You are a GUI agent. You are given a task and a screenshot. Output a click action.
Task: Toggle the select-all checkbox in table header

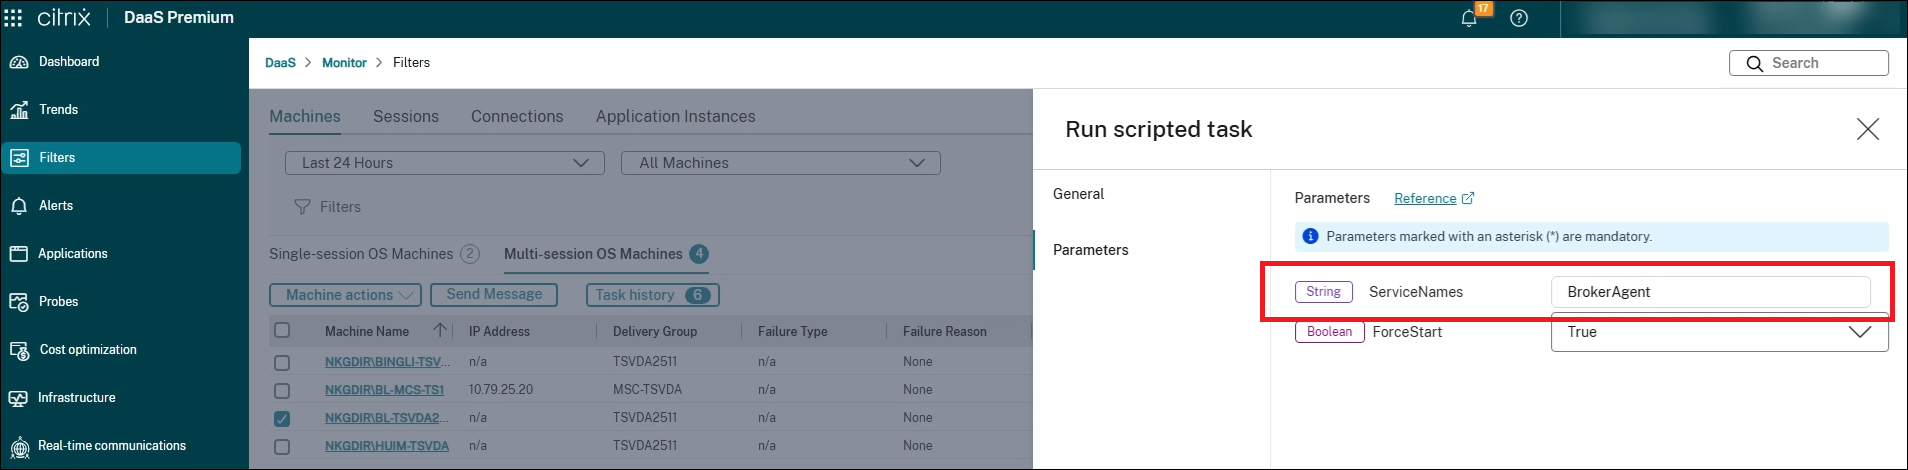(x=282, y=331)
